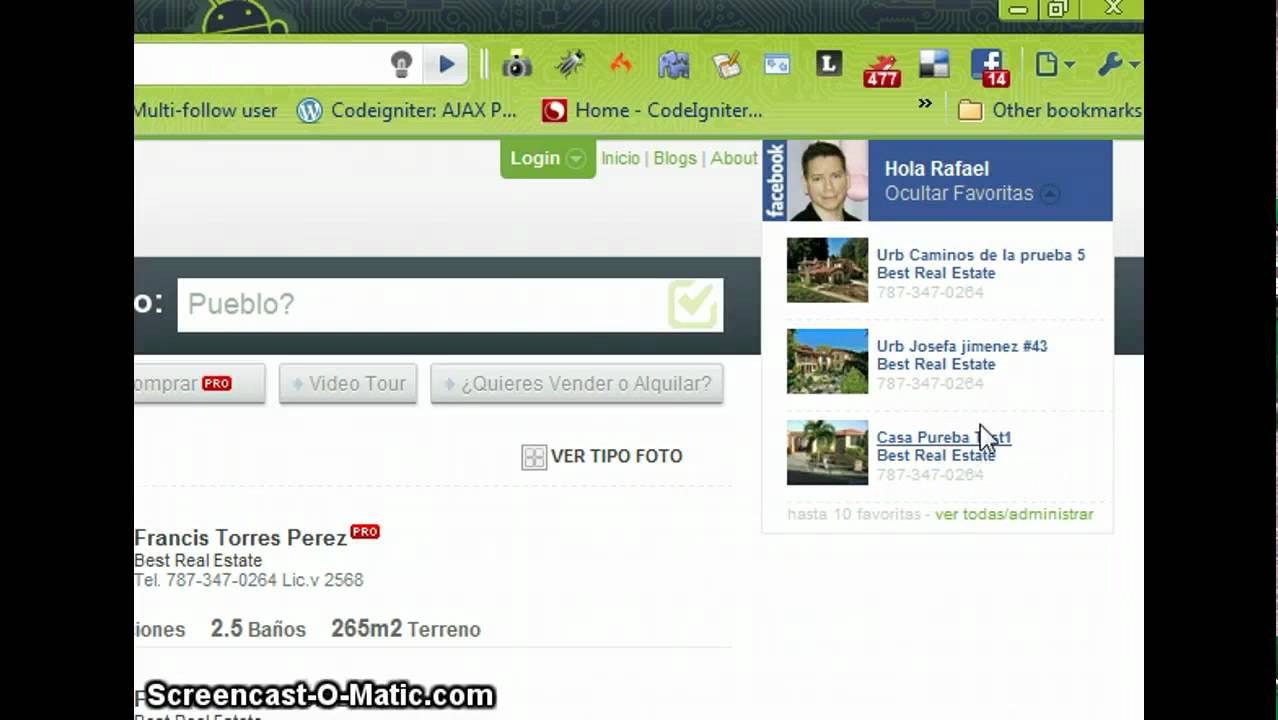Click green checkmark in Pueblo field
The width and height of the screenshot is (1278, 720).
[x=693, y=304]
